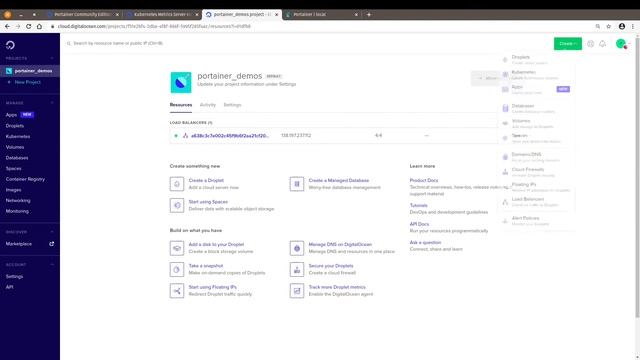Click the Track more Droplet metrics icon
Screen dimensions: 640x360
[x=297, y=291]
